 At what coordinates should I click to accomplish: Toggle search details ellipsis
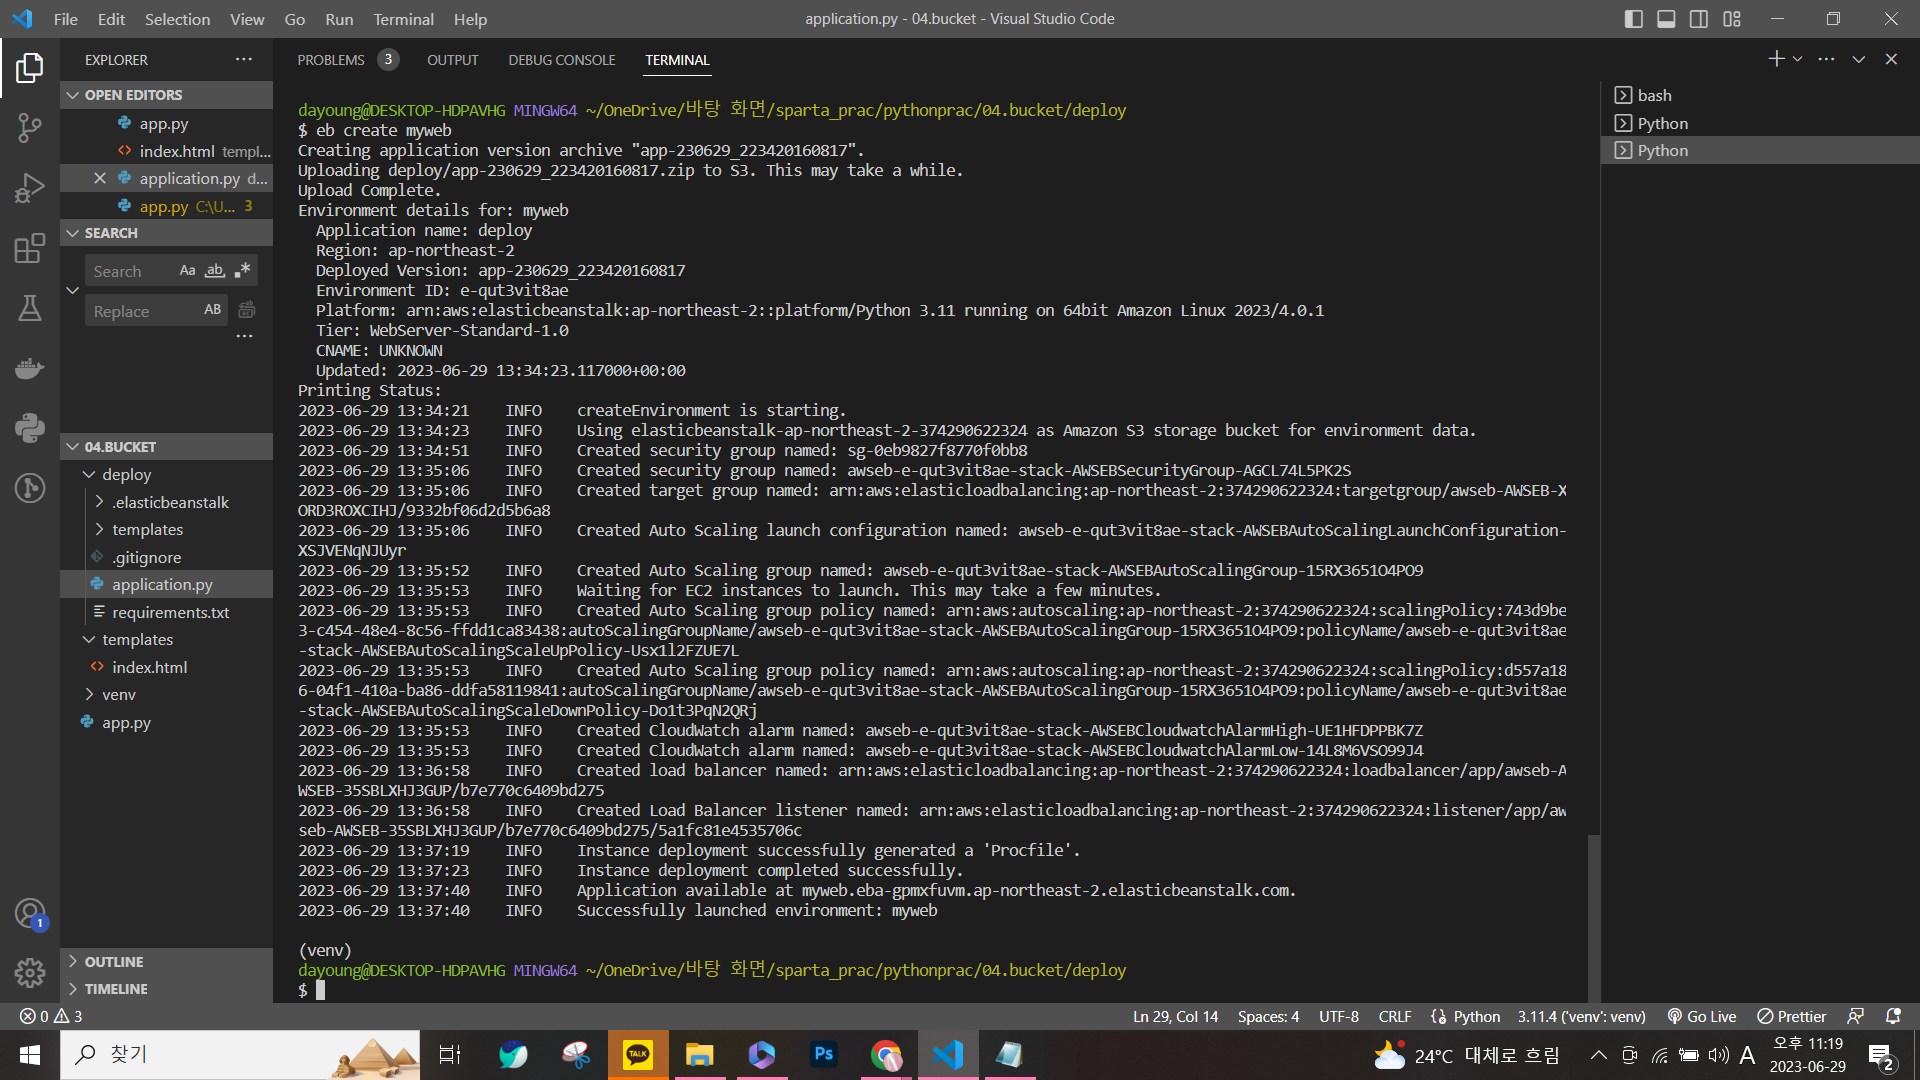244,337
